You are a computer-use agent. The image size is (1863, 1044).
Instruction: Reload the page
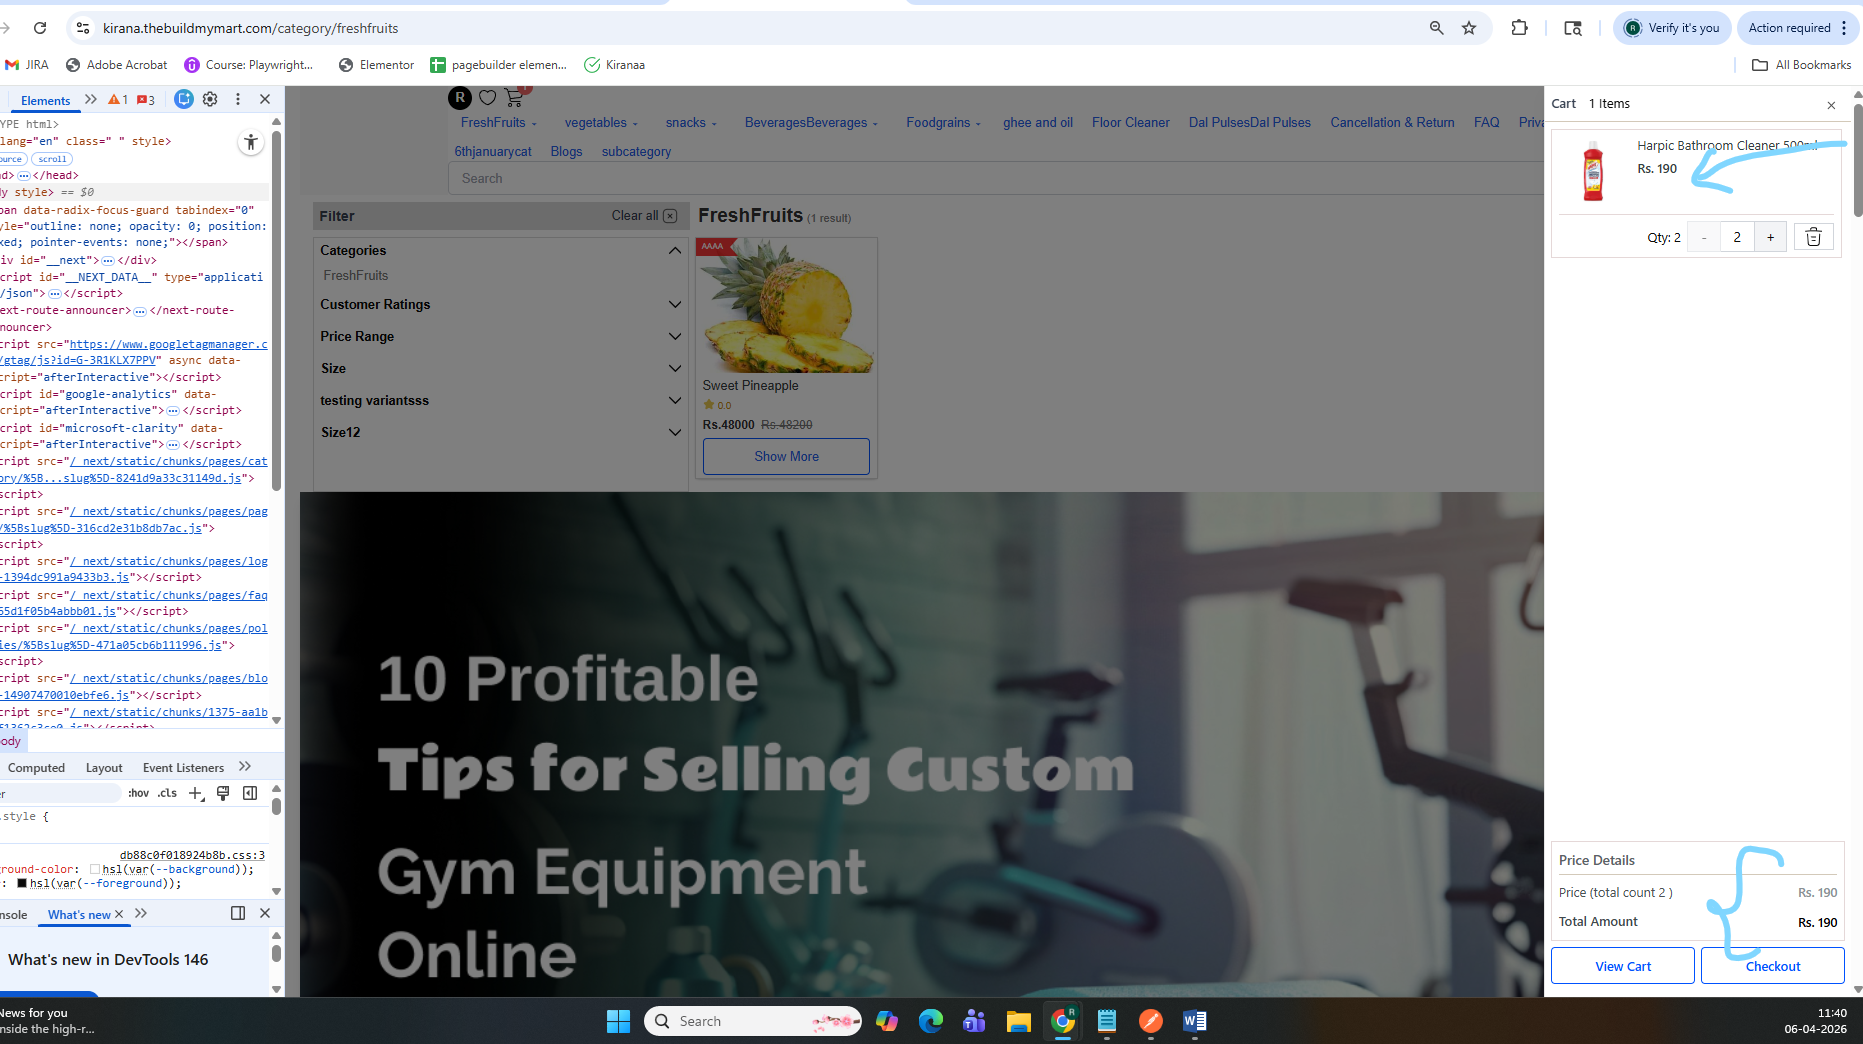tap(40, 28)
